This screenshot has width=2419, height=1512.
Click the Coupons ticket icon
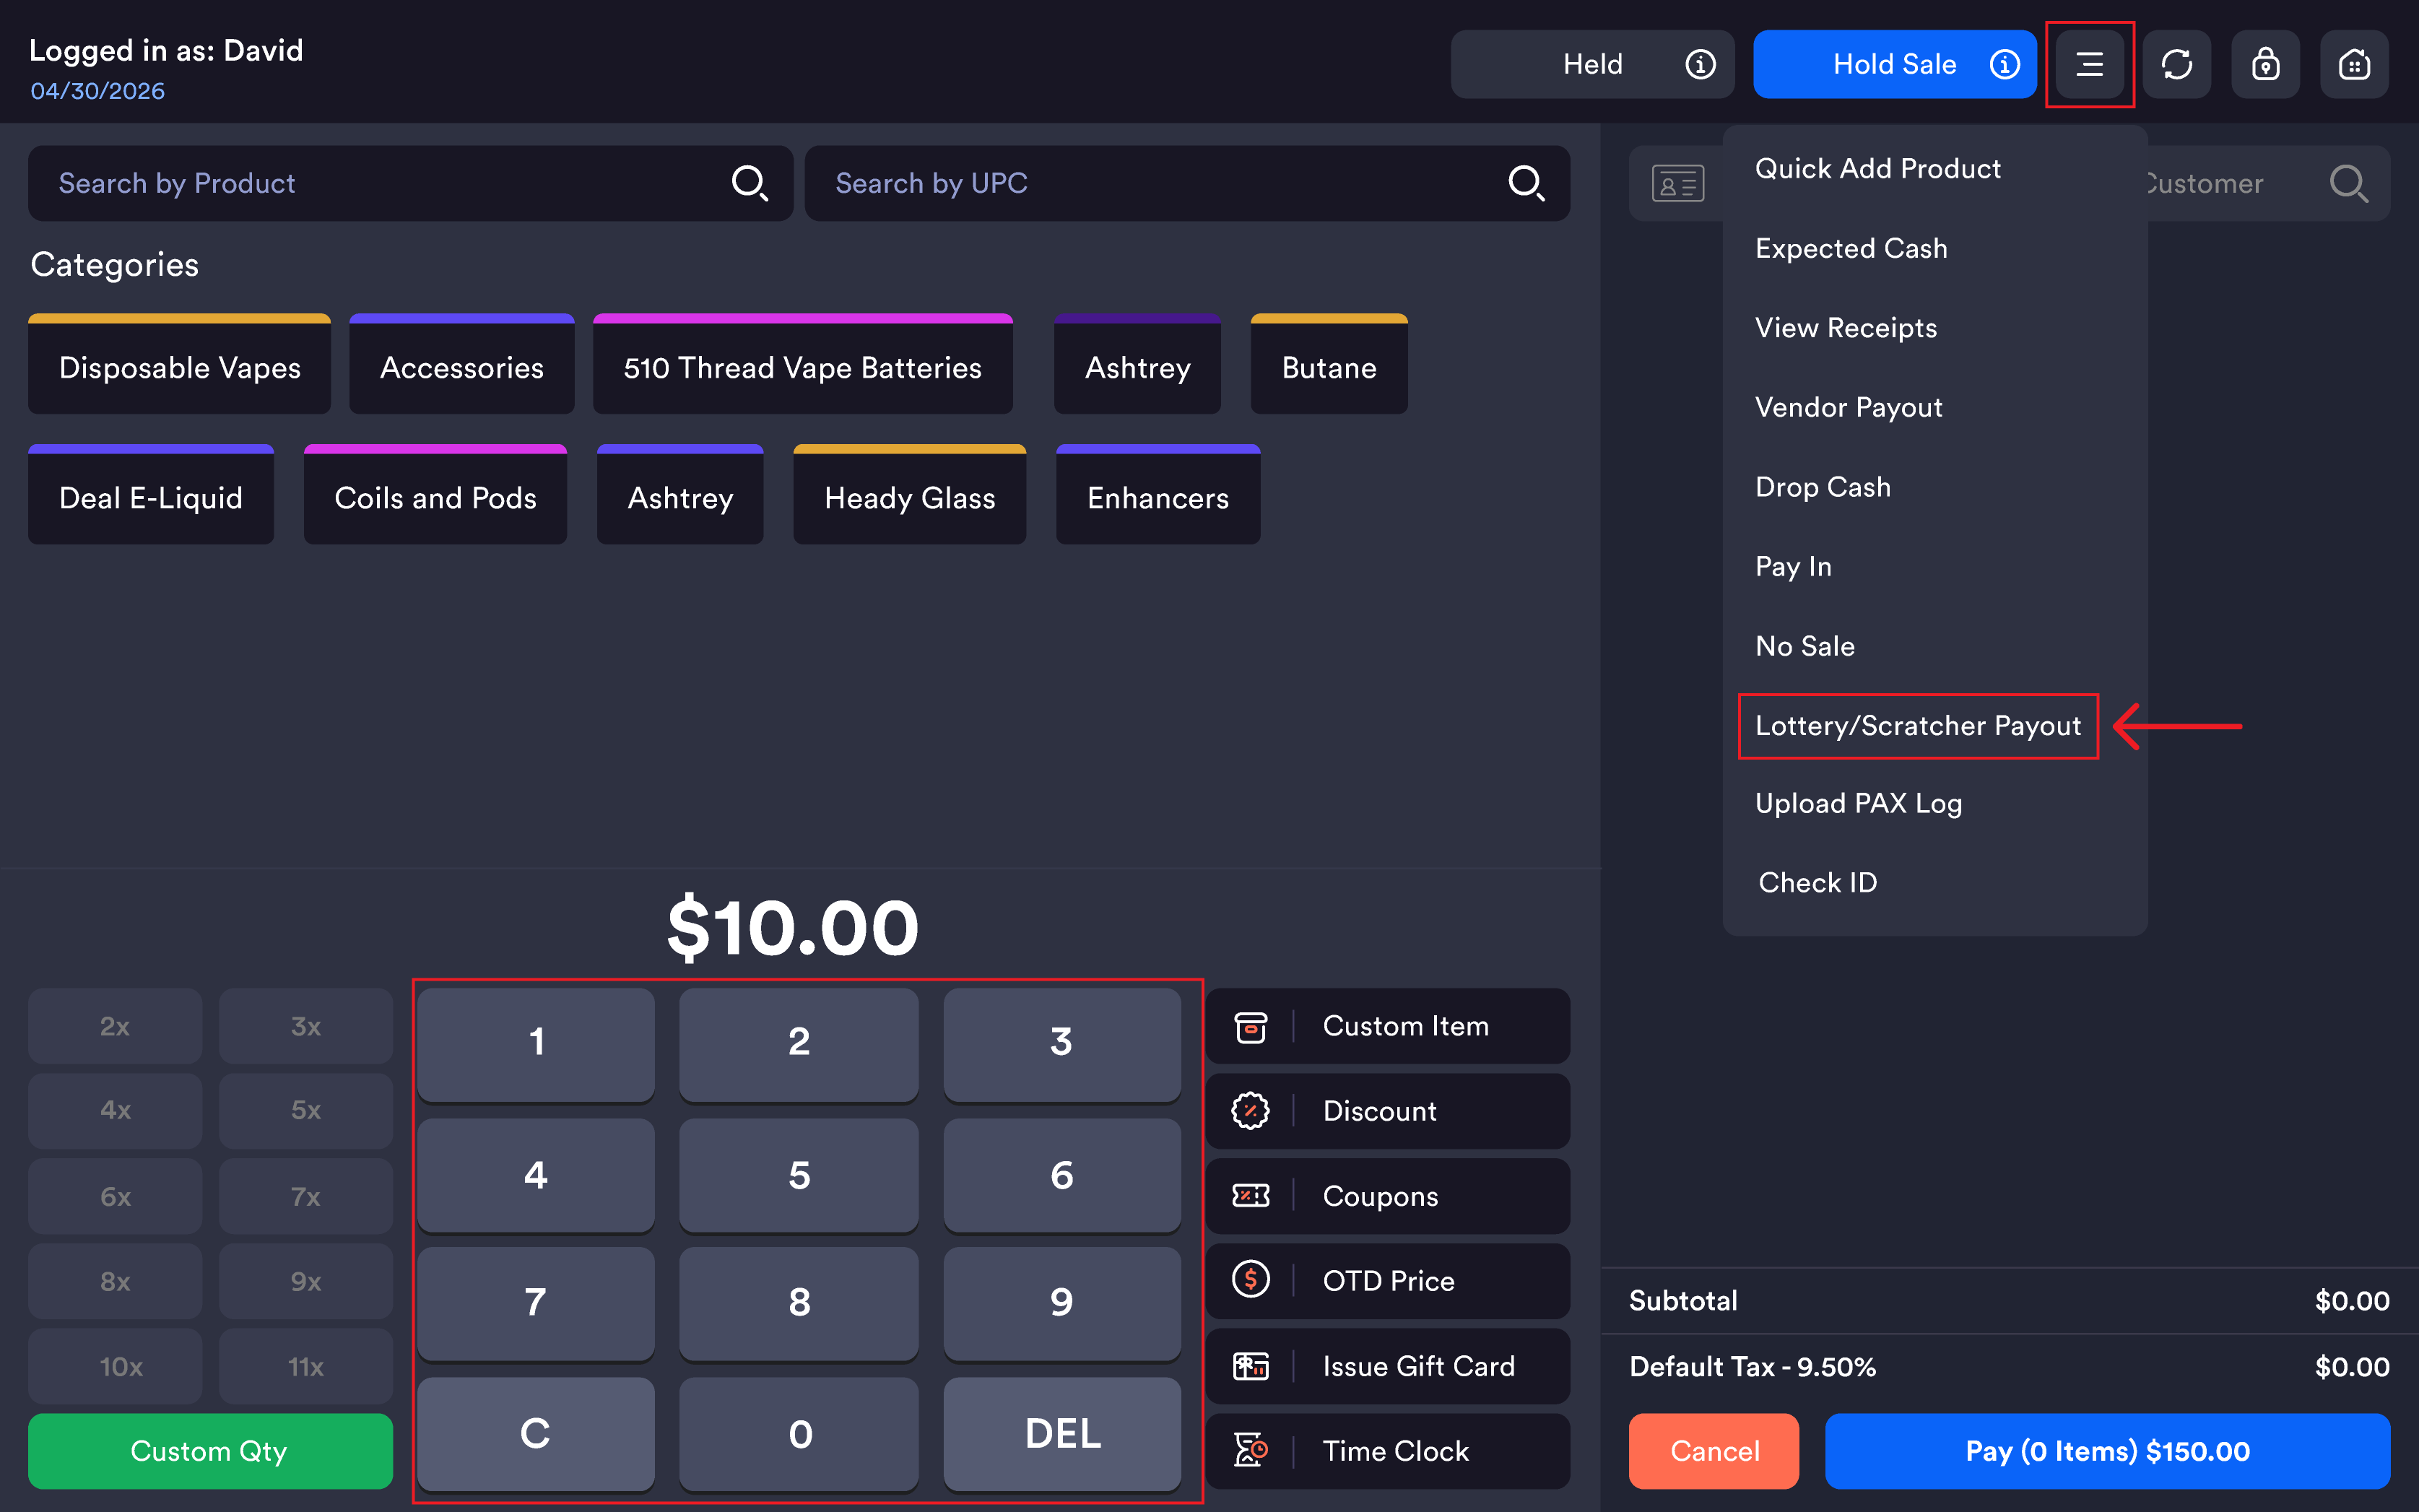point(1250,1196)
